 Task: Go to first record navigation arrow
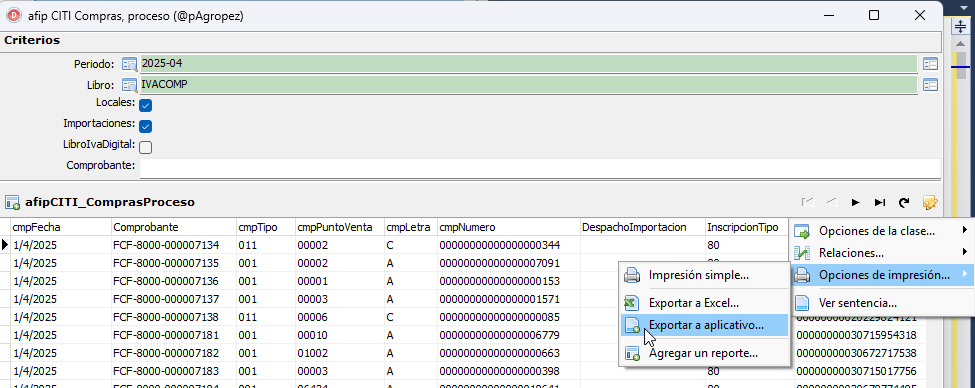coord(808,202)
